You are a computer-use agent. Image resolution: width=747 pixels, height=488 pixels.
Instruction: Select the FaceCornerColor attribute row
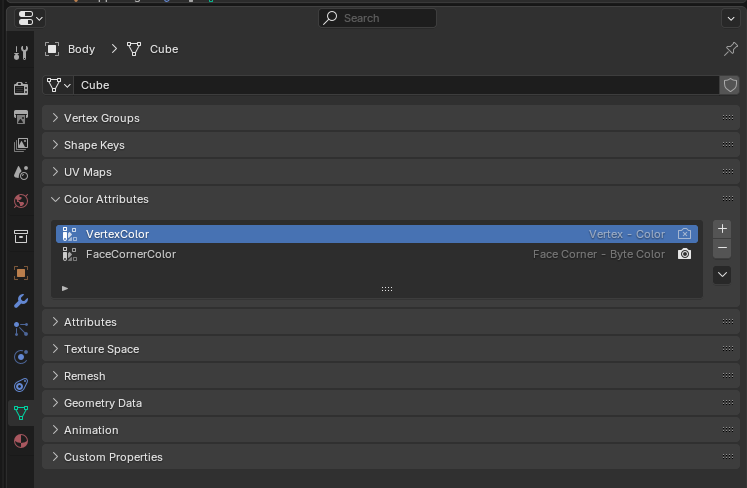[377, 254]
